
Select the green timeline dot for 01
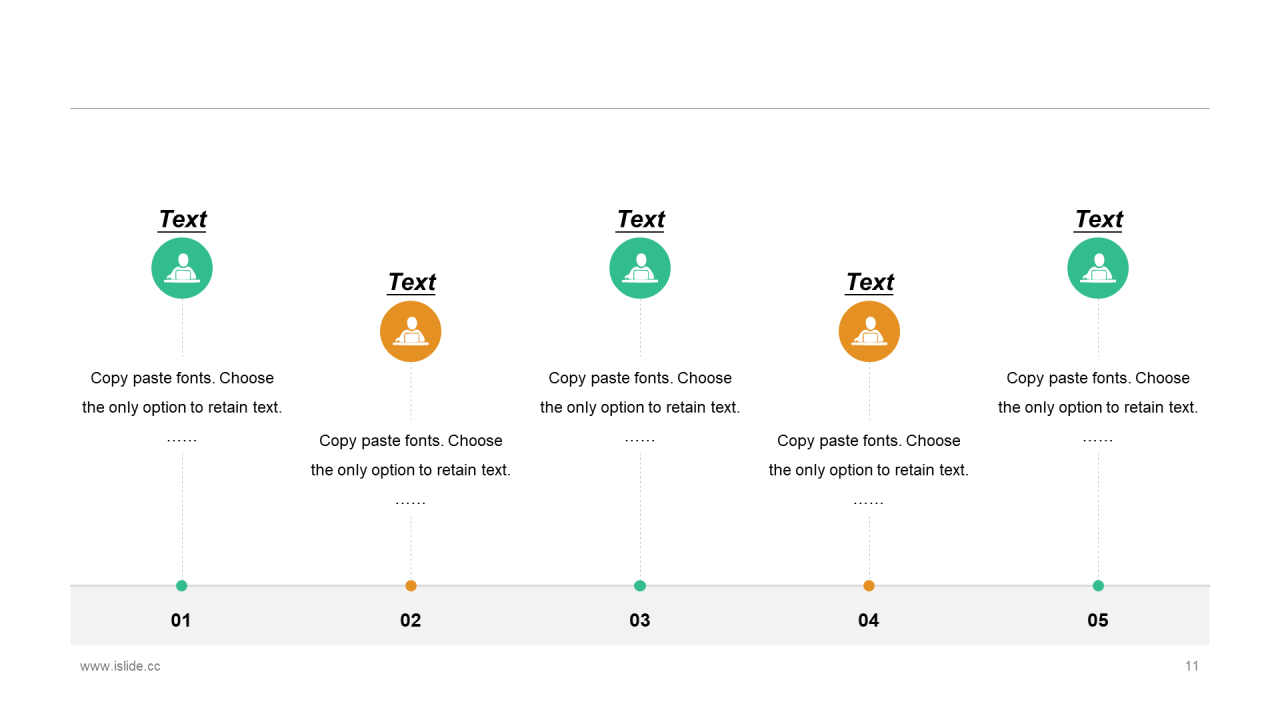(x=182, y=586)
